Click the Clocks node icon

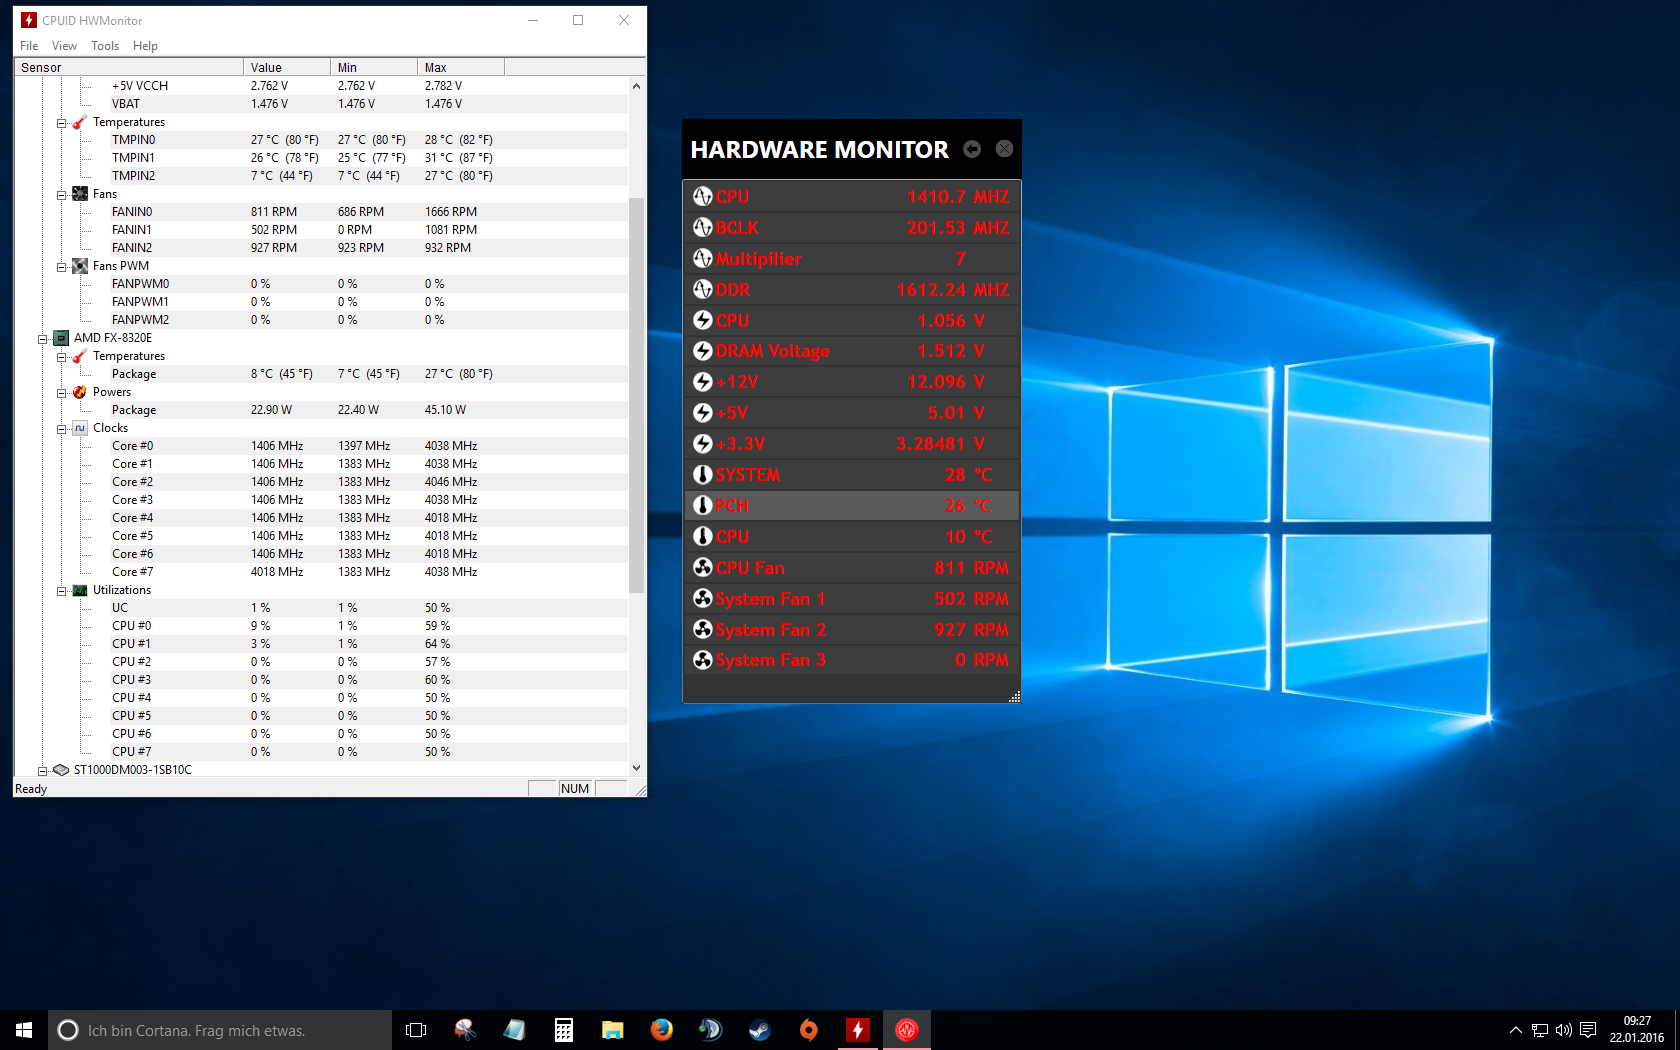coord(80,428)
